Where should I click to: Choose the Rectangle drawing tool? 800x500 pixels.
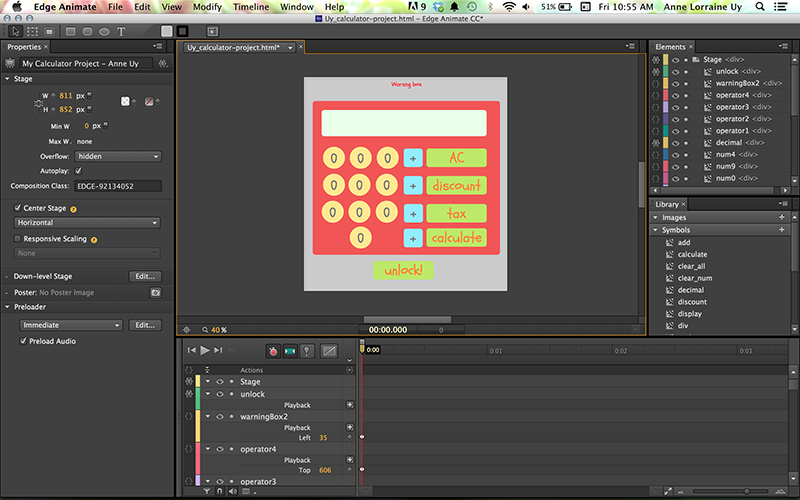pyautogui.click(x=70, y=32)
